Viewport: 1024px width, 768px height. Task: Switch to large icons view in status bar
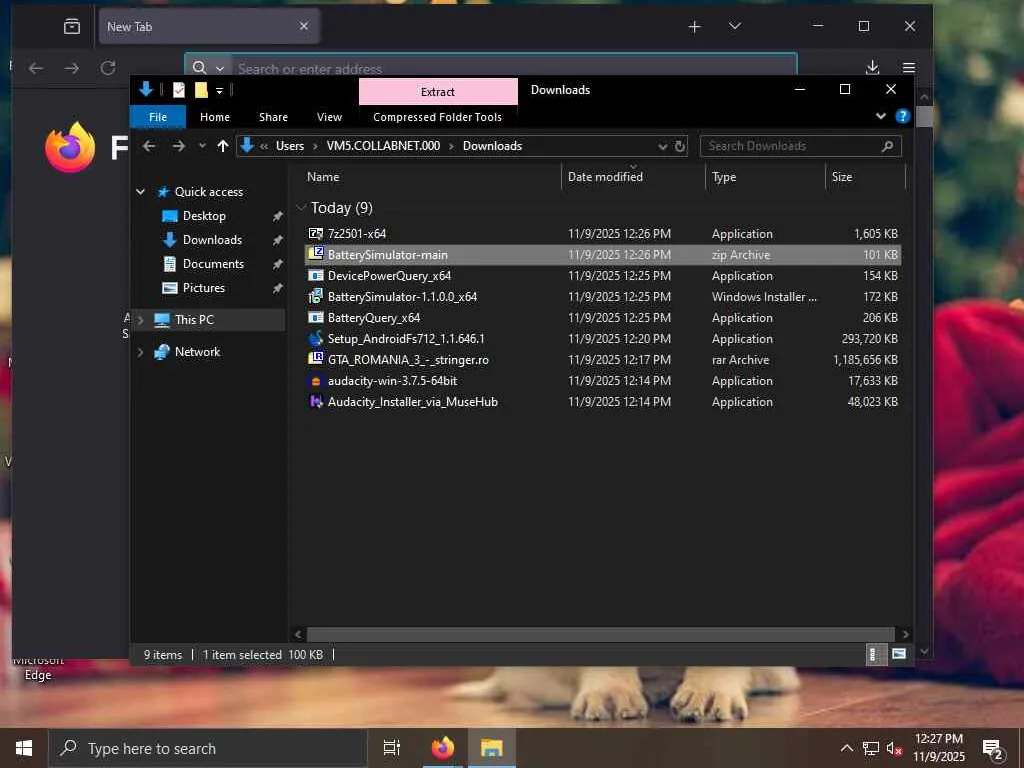click(899, 654)
